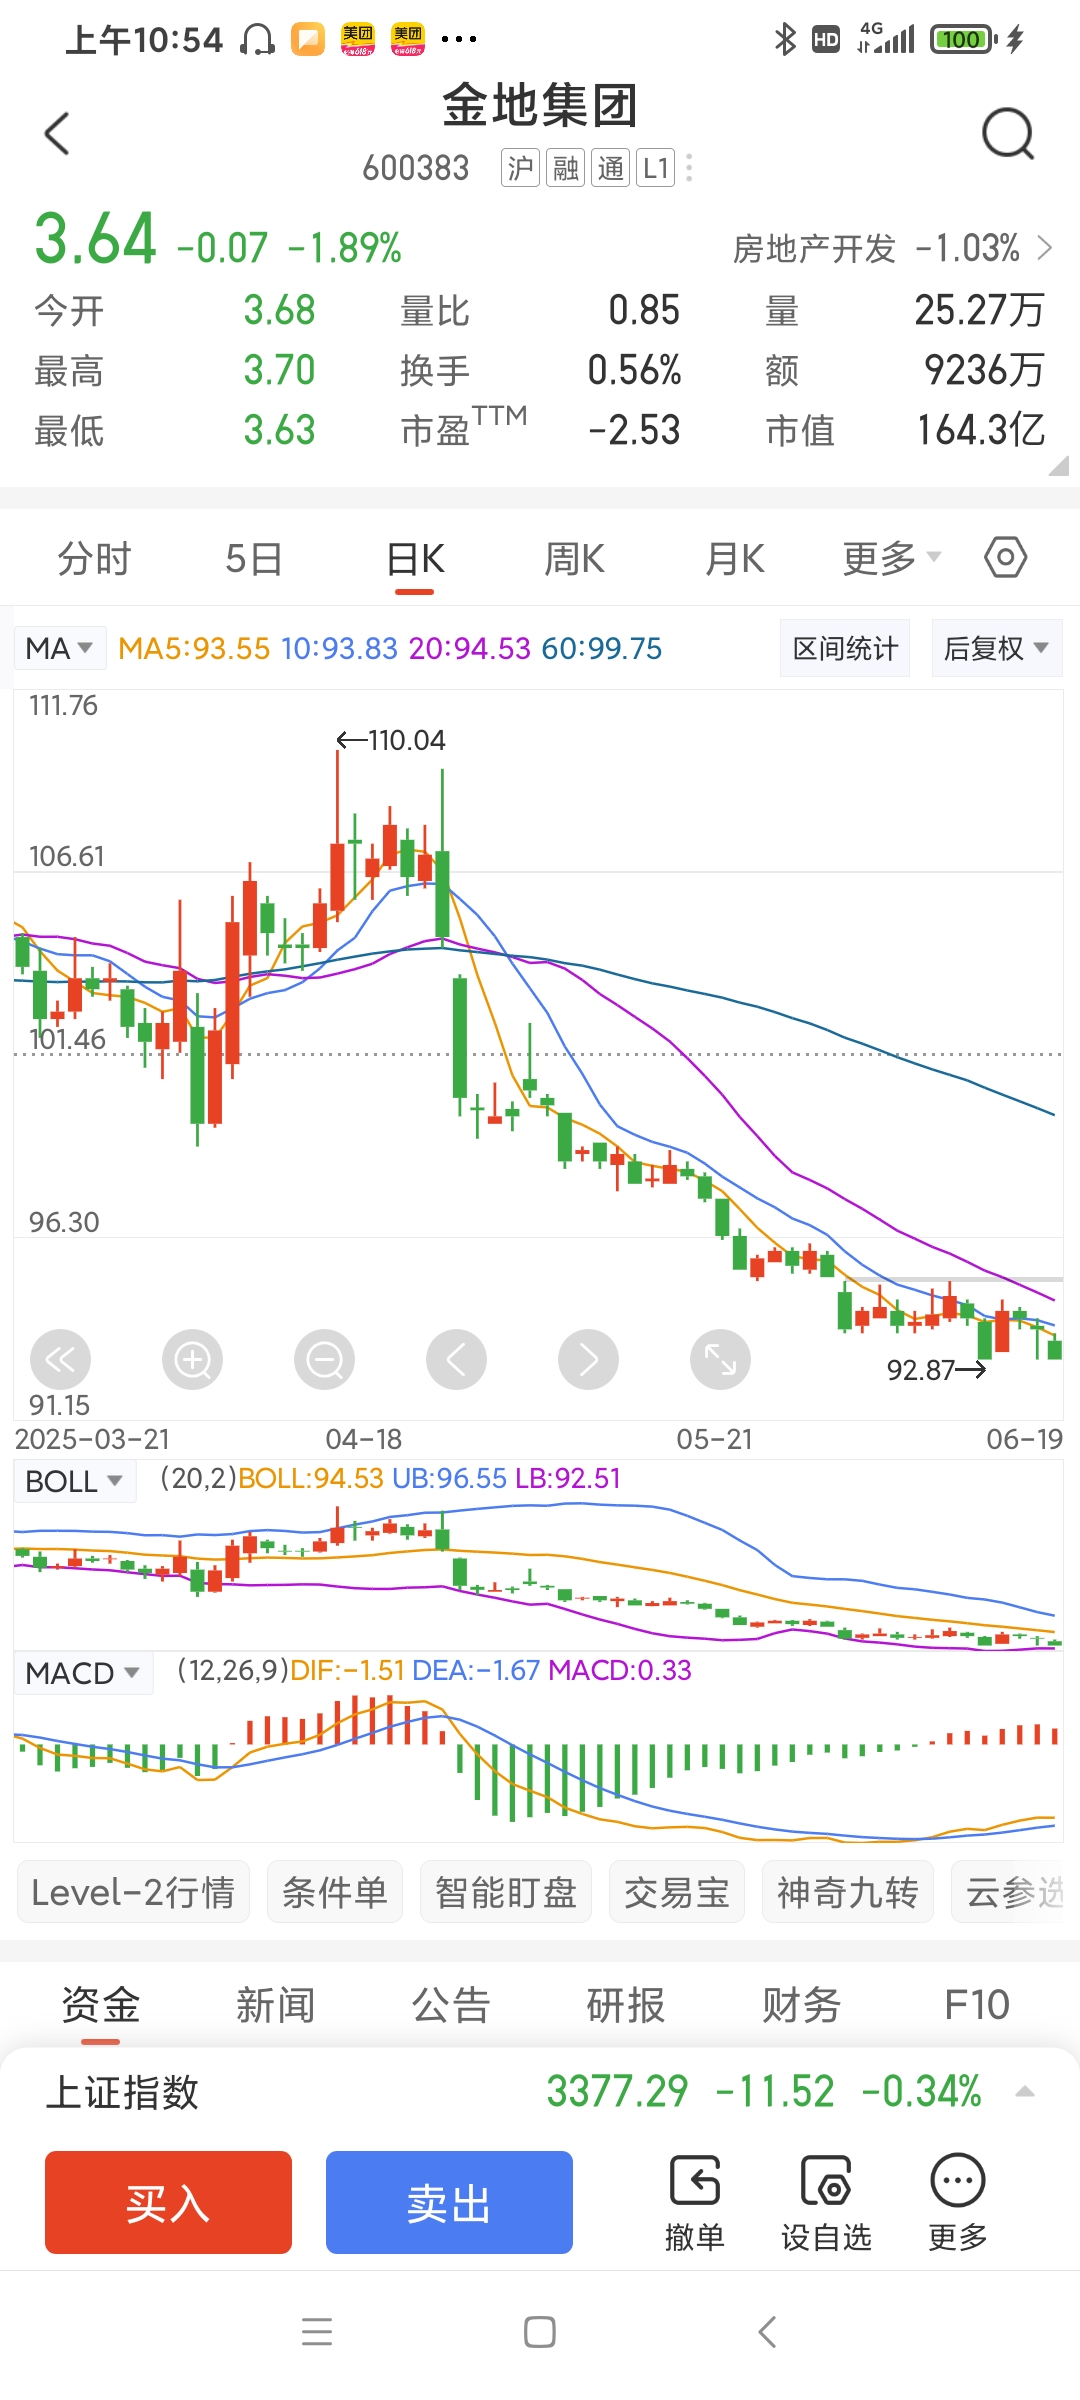Move chart left with the arrow button
The height and width of the screenshot is (2400, 1080).
[456, 1359]
